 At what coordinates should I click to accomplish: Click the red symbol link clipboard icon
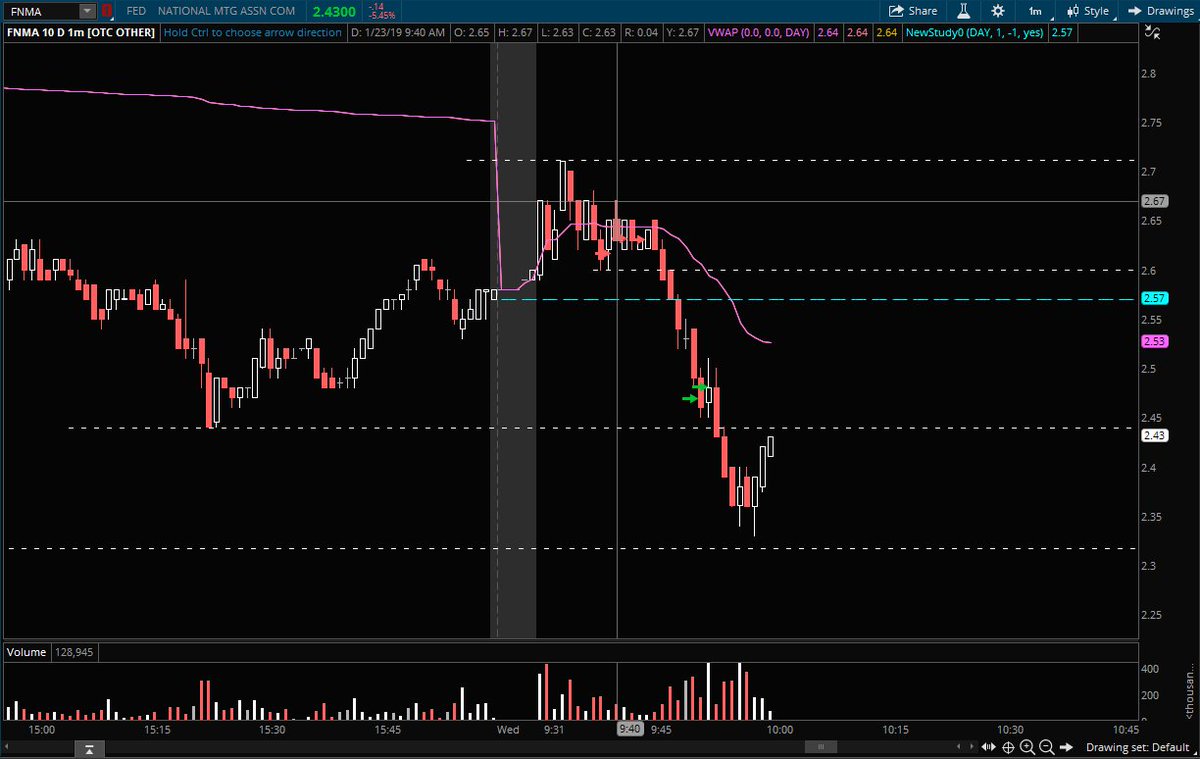106,11
